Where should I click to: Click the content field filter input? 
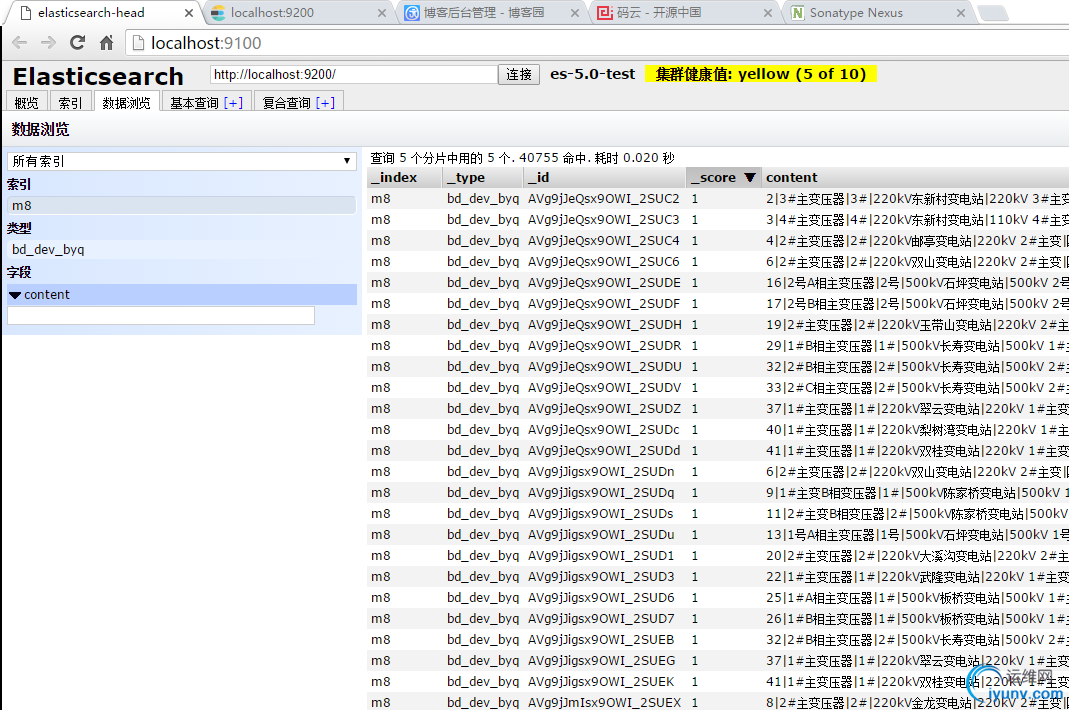pyautogui.click(x=161, y=315)
